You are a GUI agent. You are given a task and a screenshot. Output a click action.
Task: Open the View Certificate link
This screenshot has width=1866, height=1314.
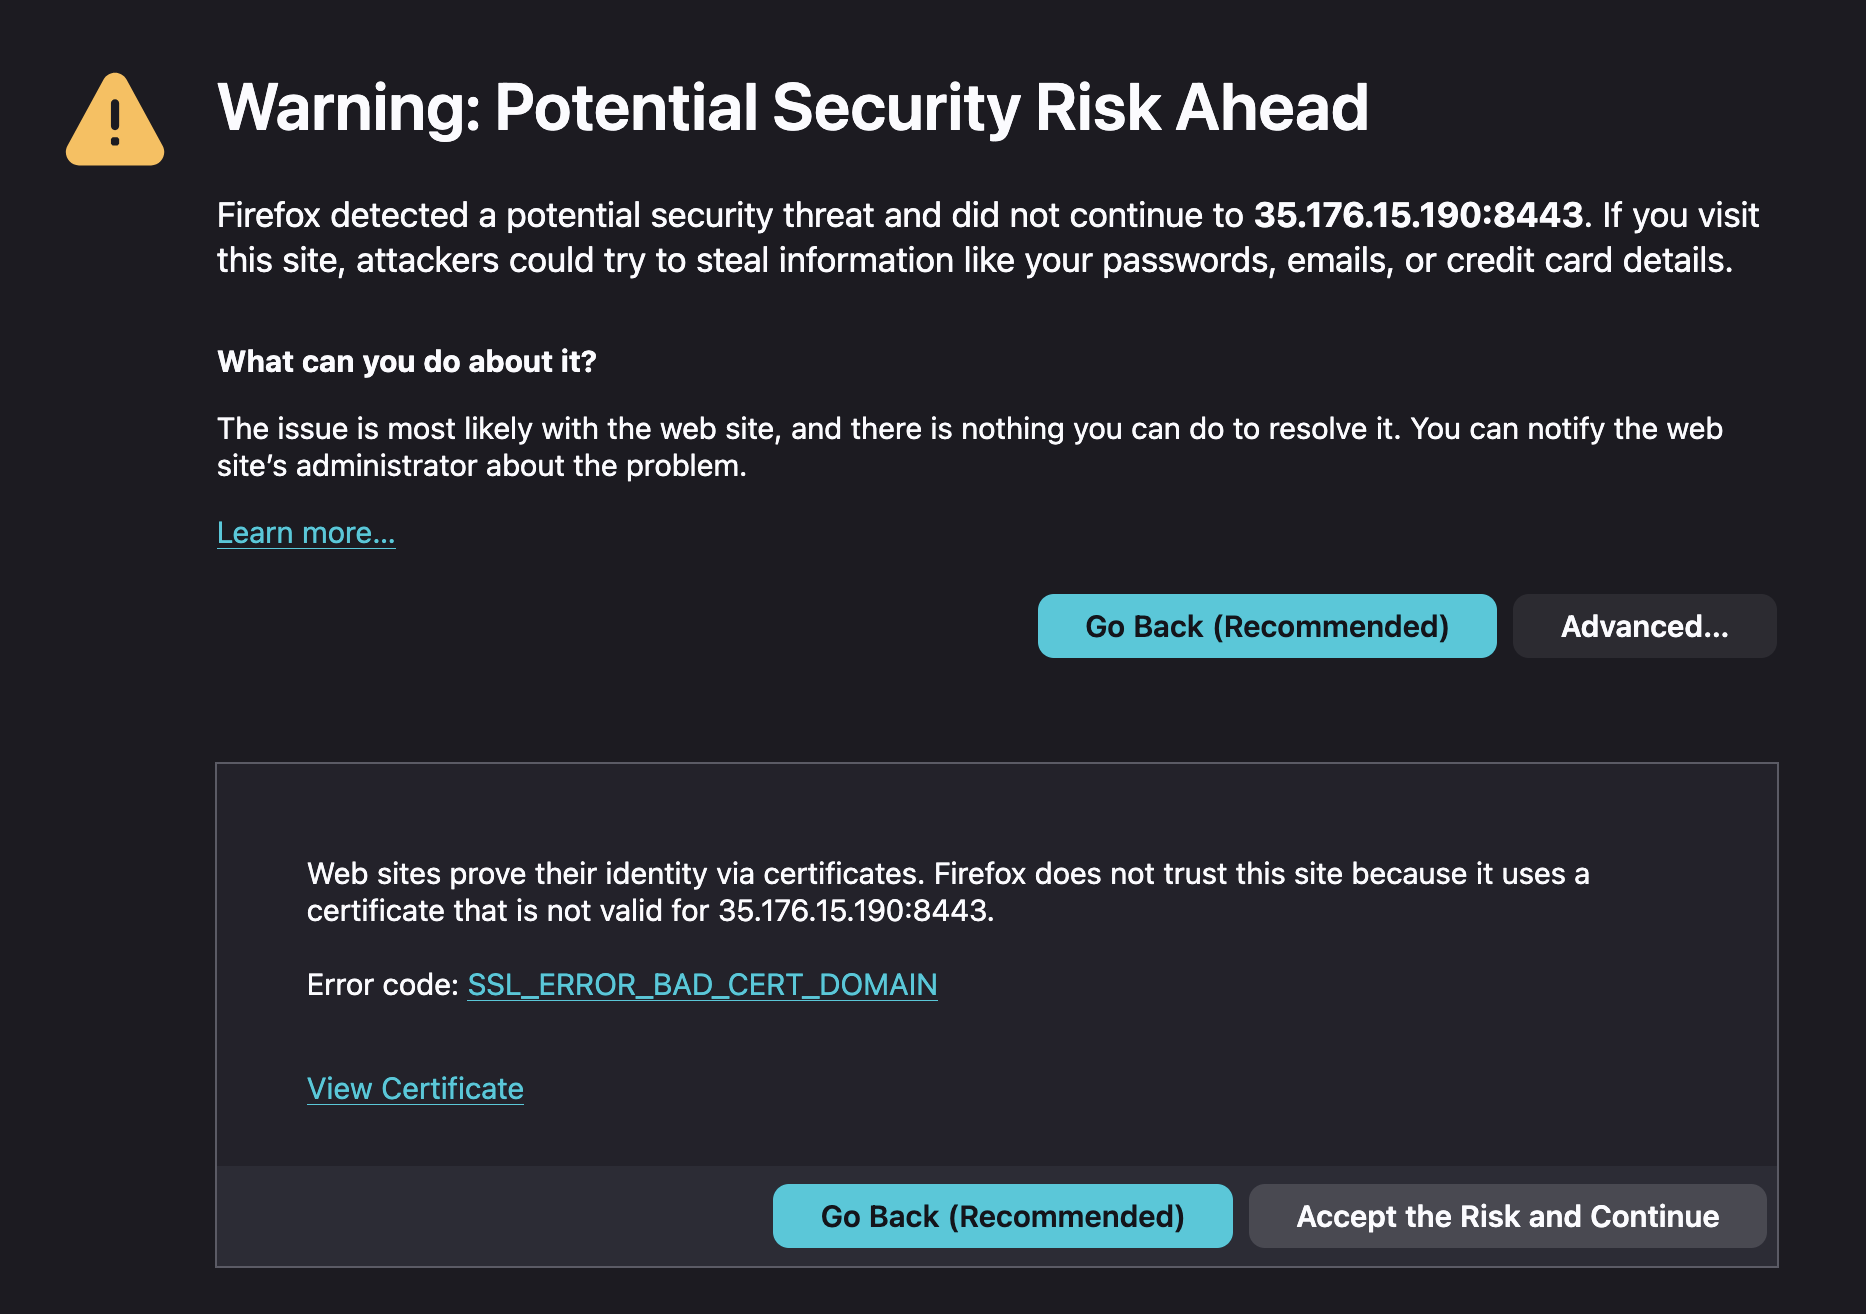[415, 1089]
